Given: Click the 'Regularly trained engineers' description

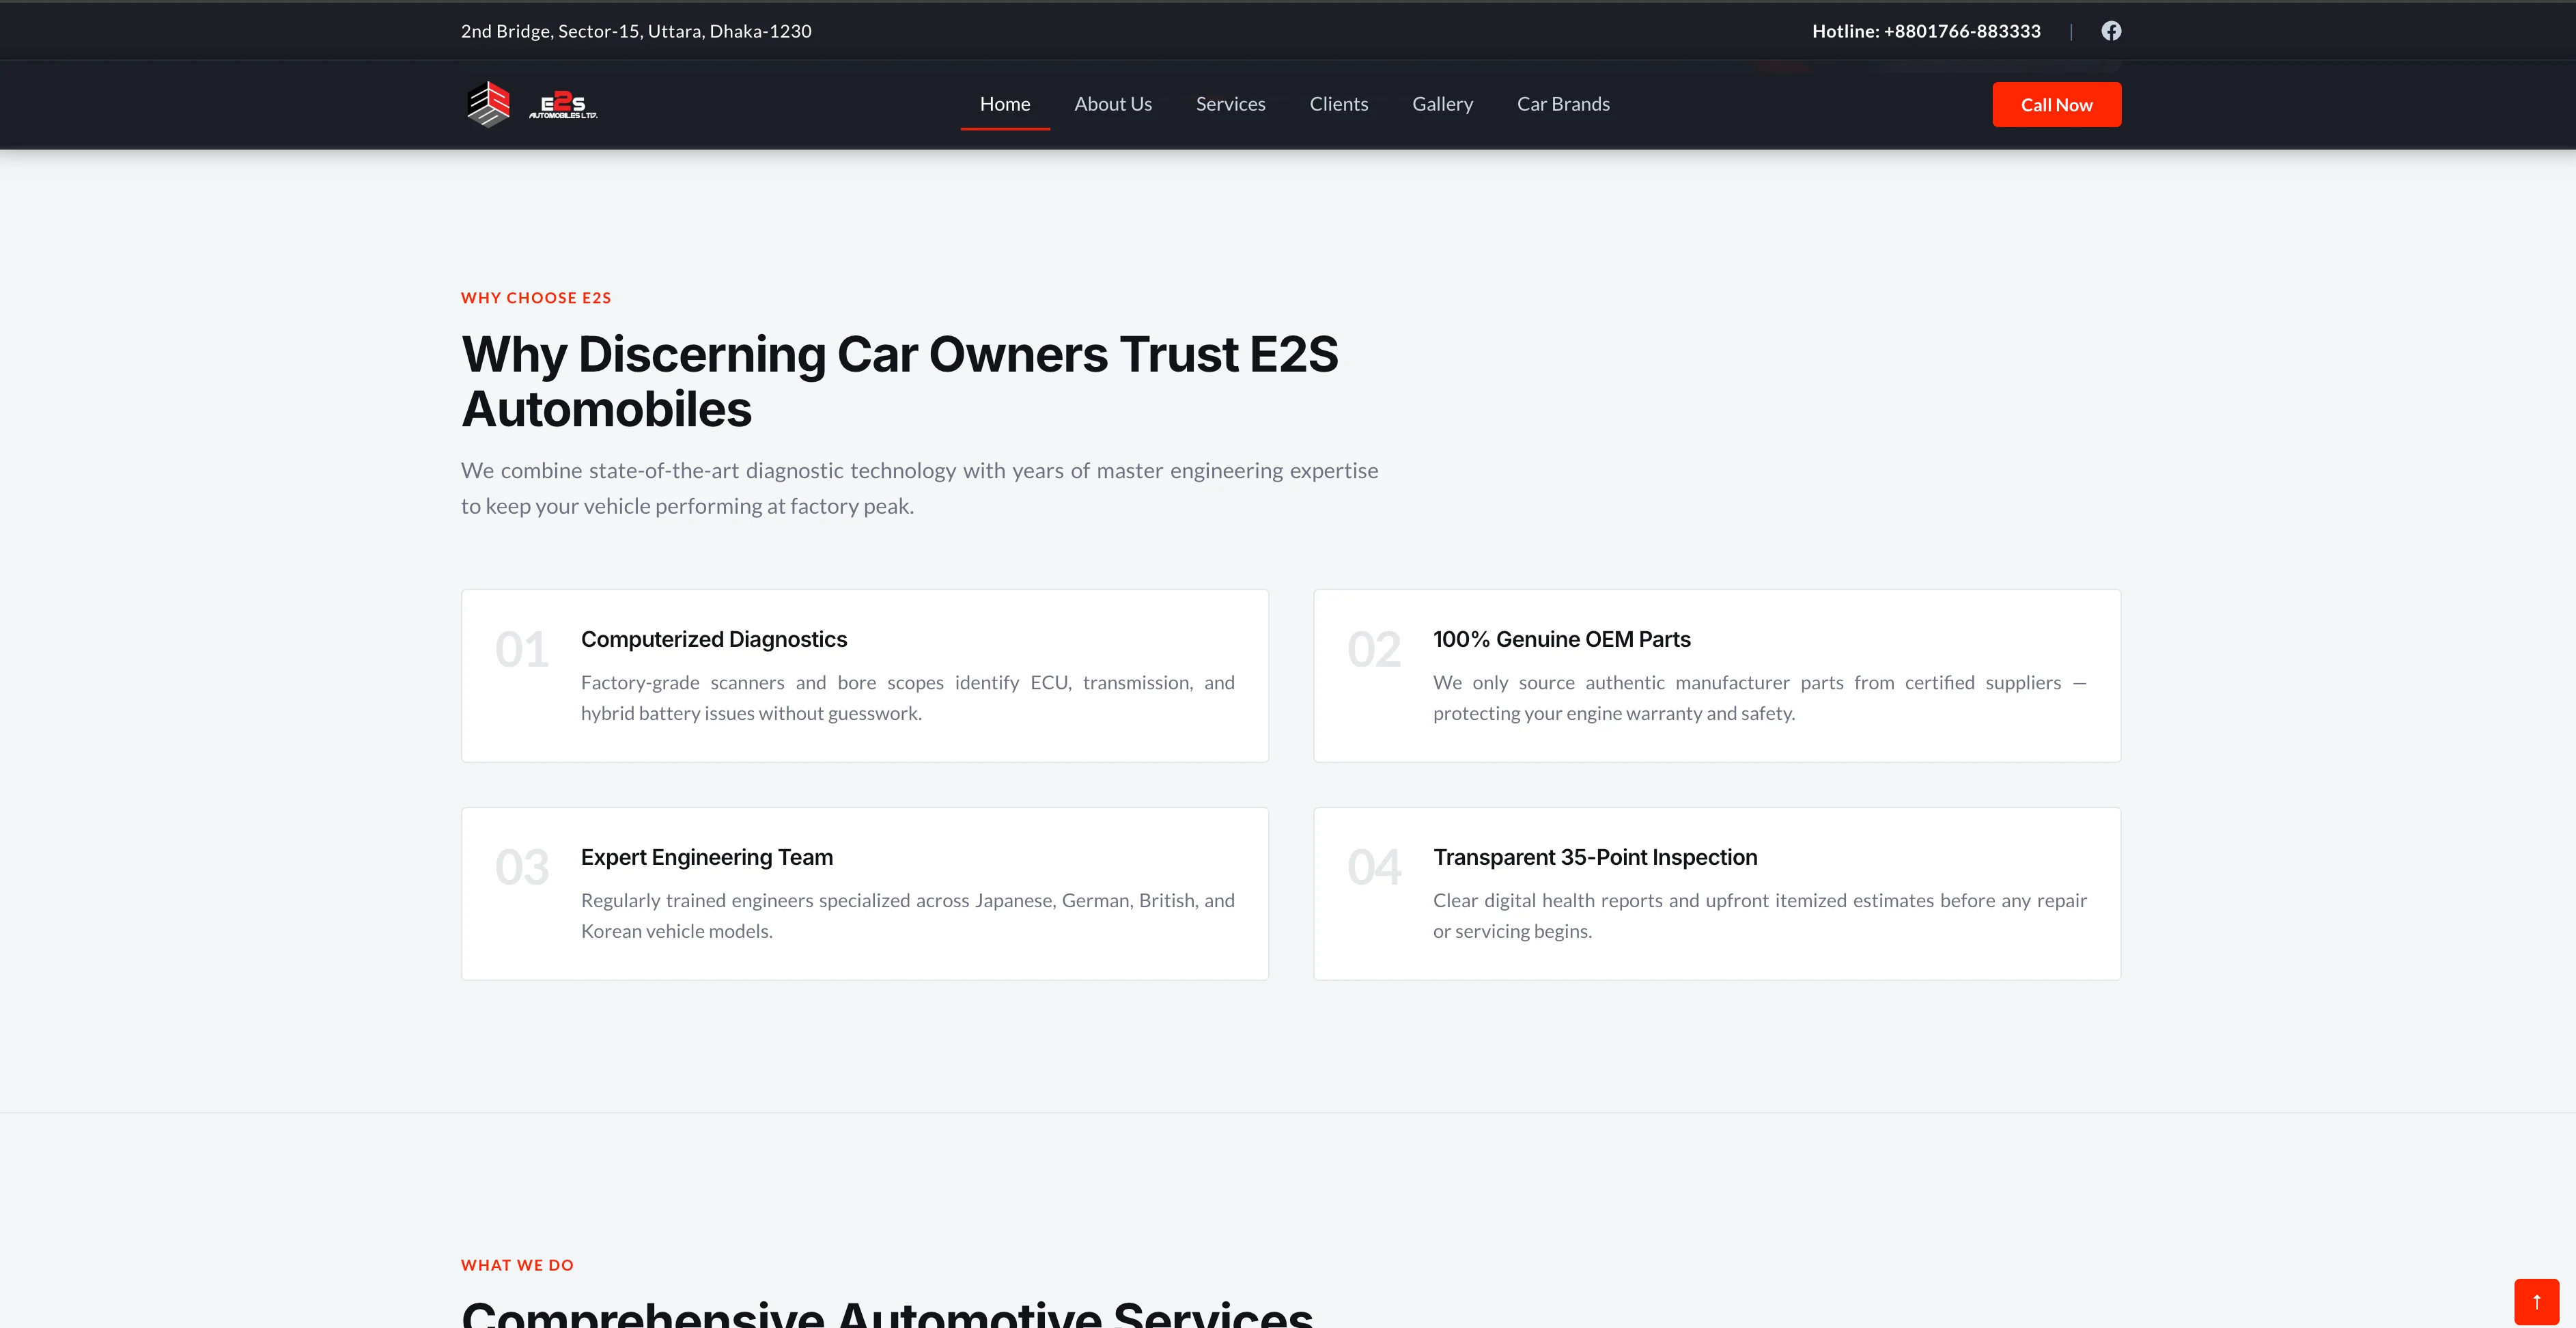Looking at the screenshot, I should (x=908, y=916).
